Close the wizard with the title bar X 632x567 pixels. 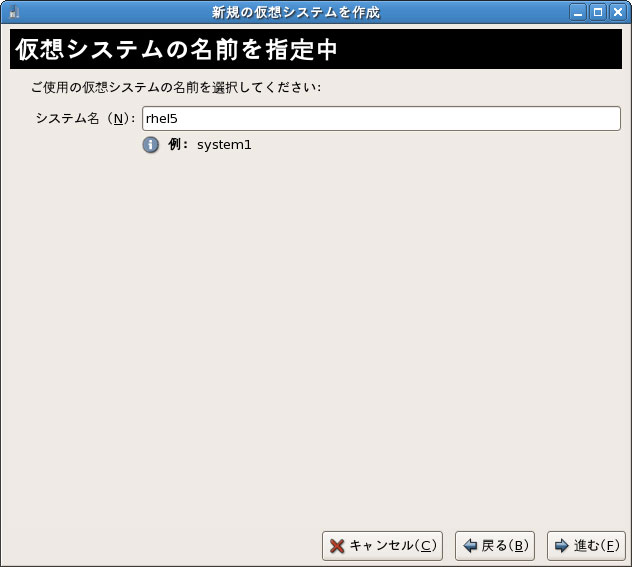tap(618, 12)
